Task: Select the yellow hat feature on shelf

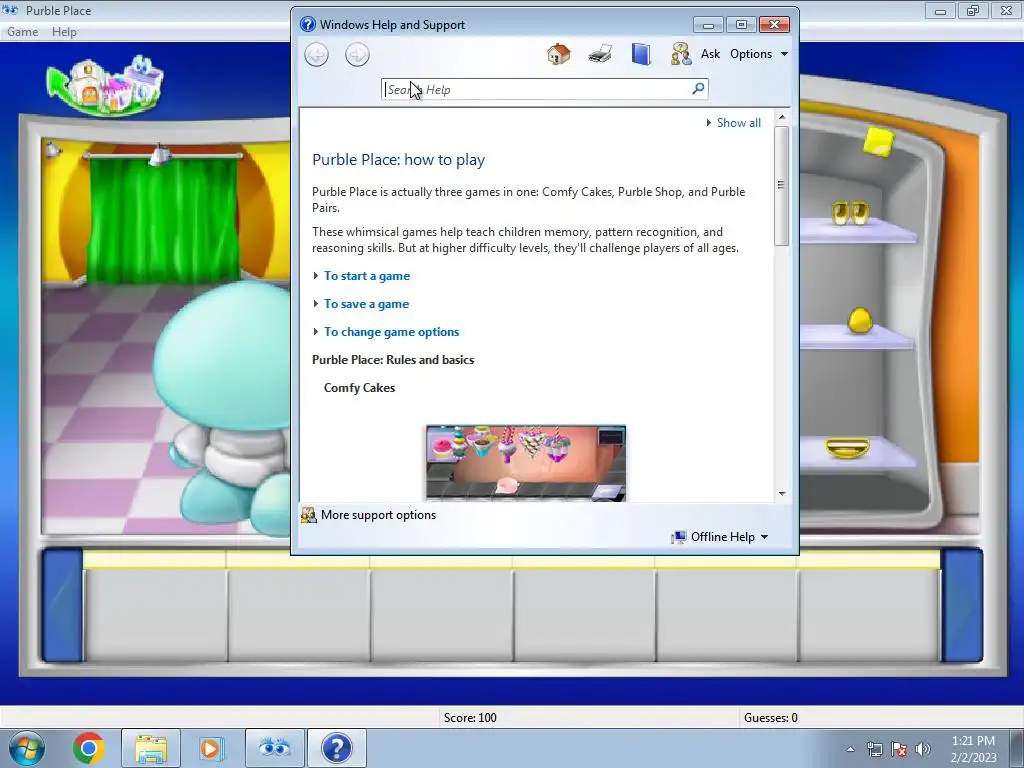Action: [x=879, y=142]
